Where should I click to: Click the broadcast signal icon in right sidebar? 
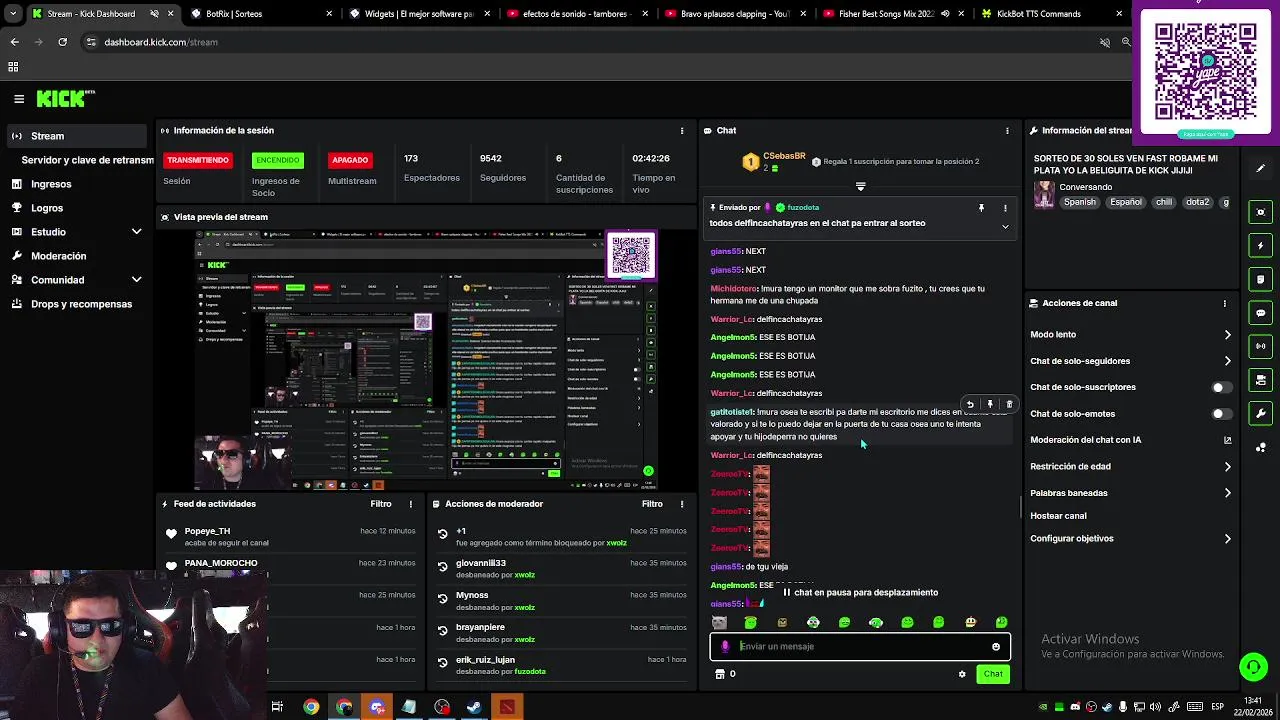pyautogui.click(x=1261, y=346)
